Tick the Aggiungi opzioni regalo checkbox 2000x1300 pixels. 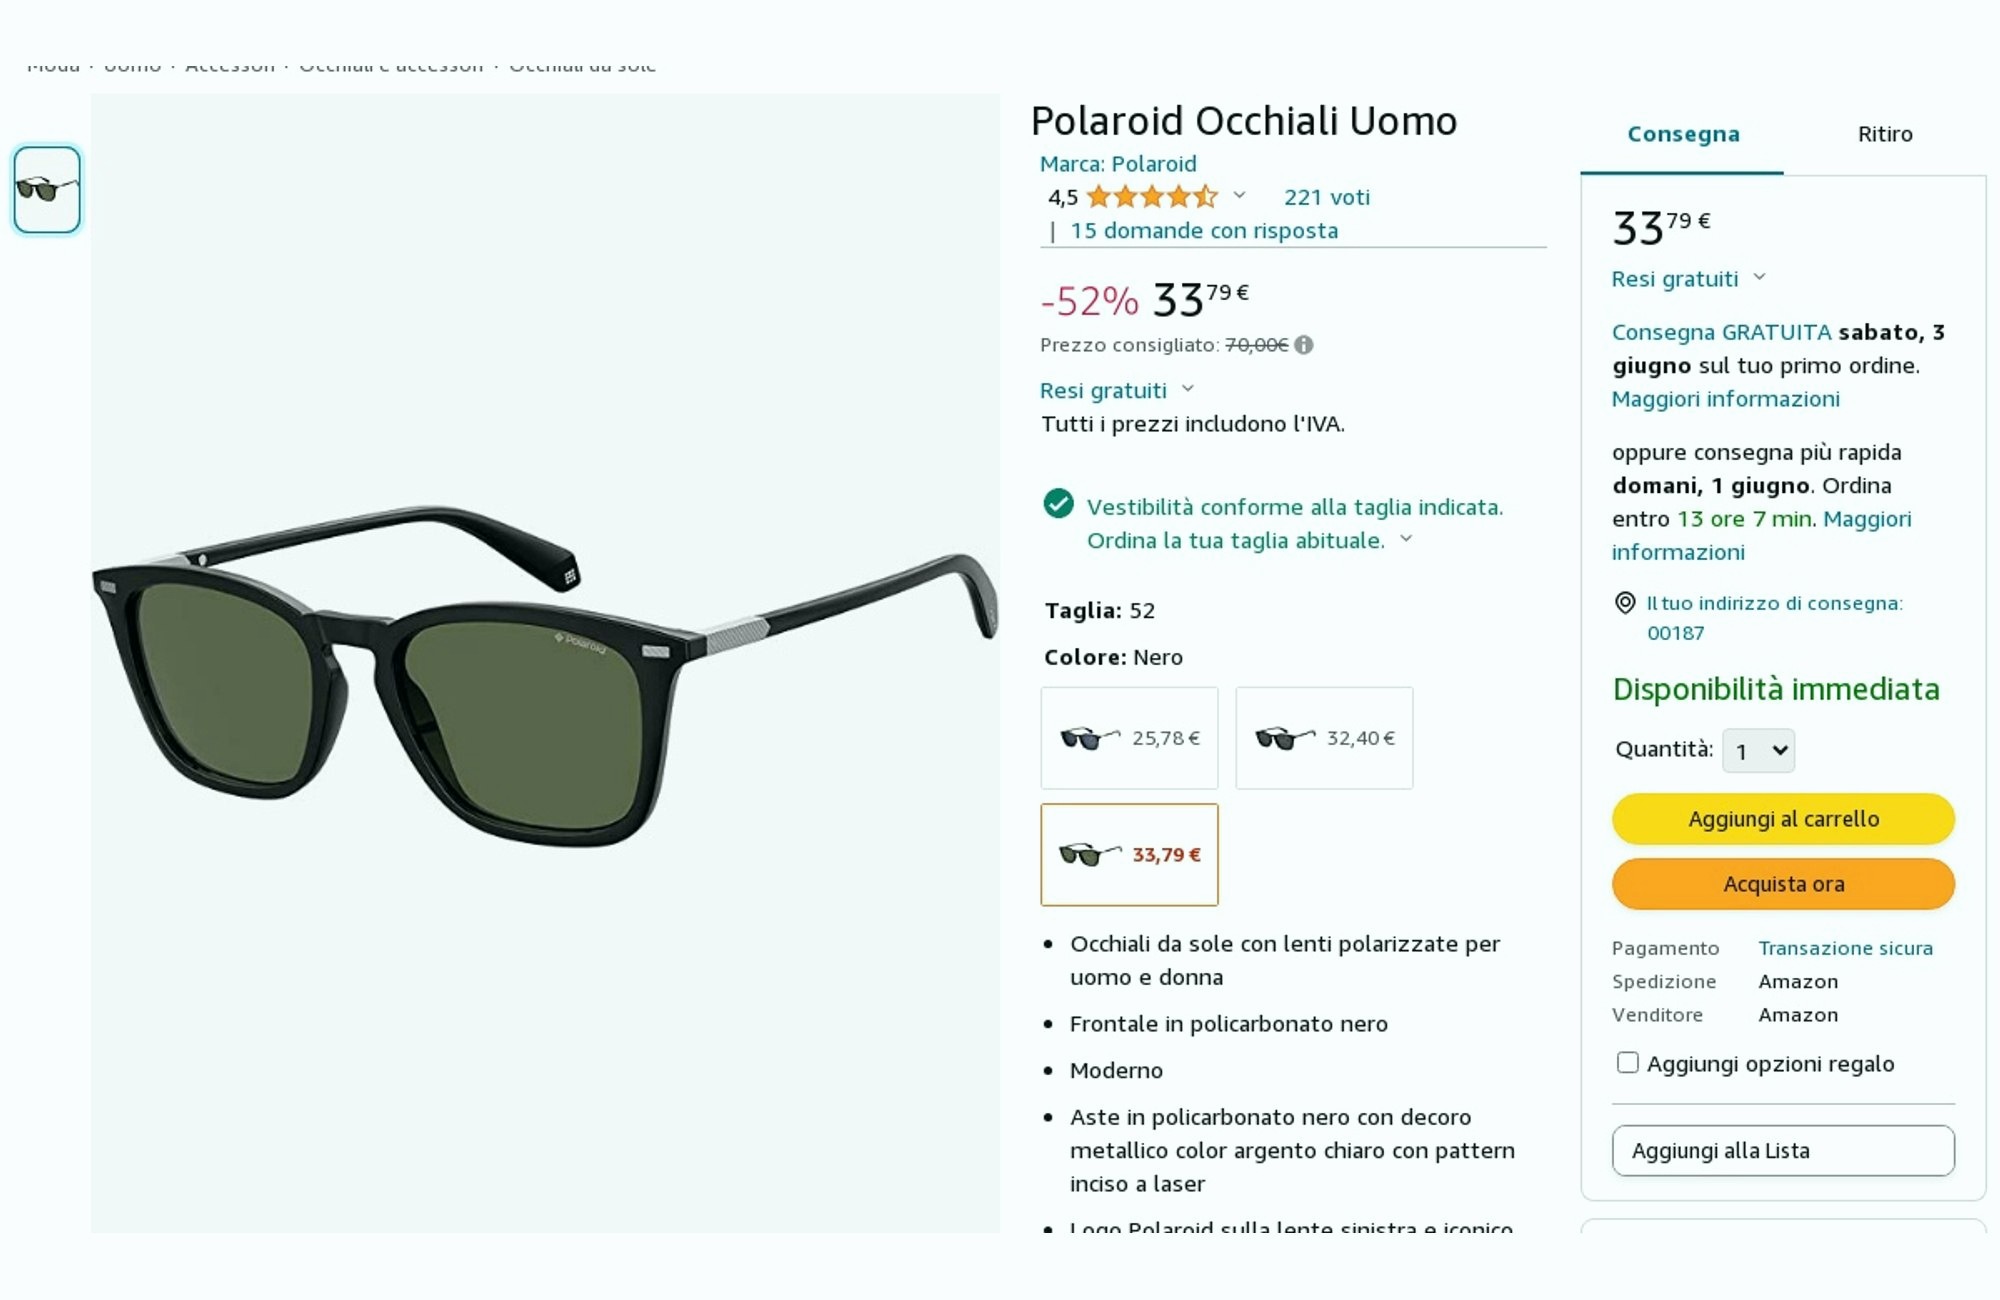click(x=1628, y=1062)
